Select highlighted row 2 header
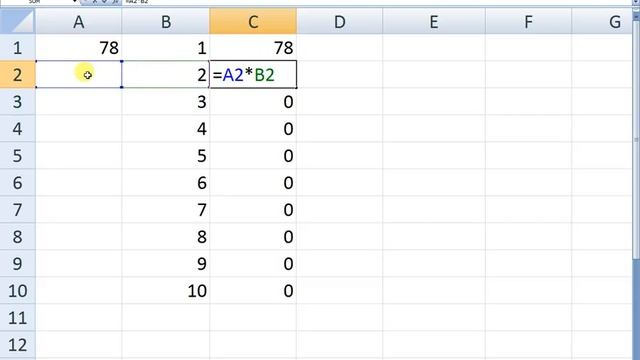Screen dimensions: 640x360 (17, 75)
